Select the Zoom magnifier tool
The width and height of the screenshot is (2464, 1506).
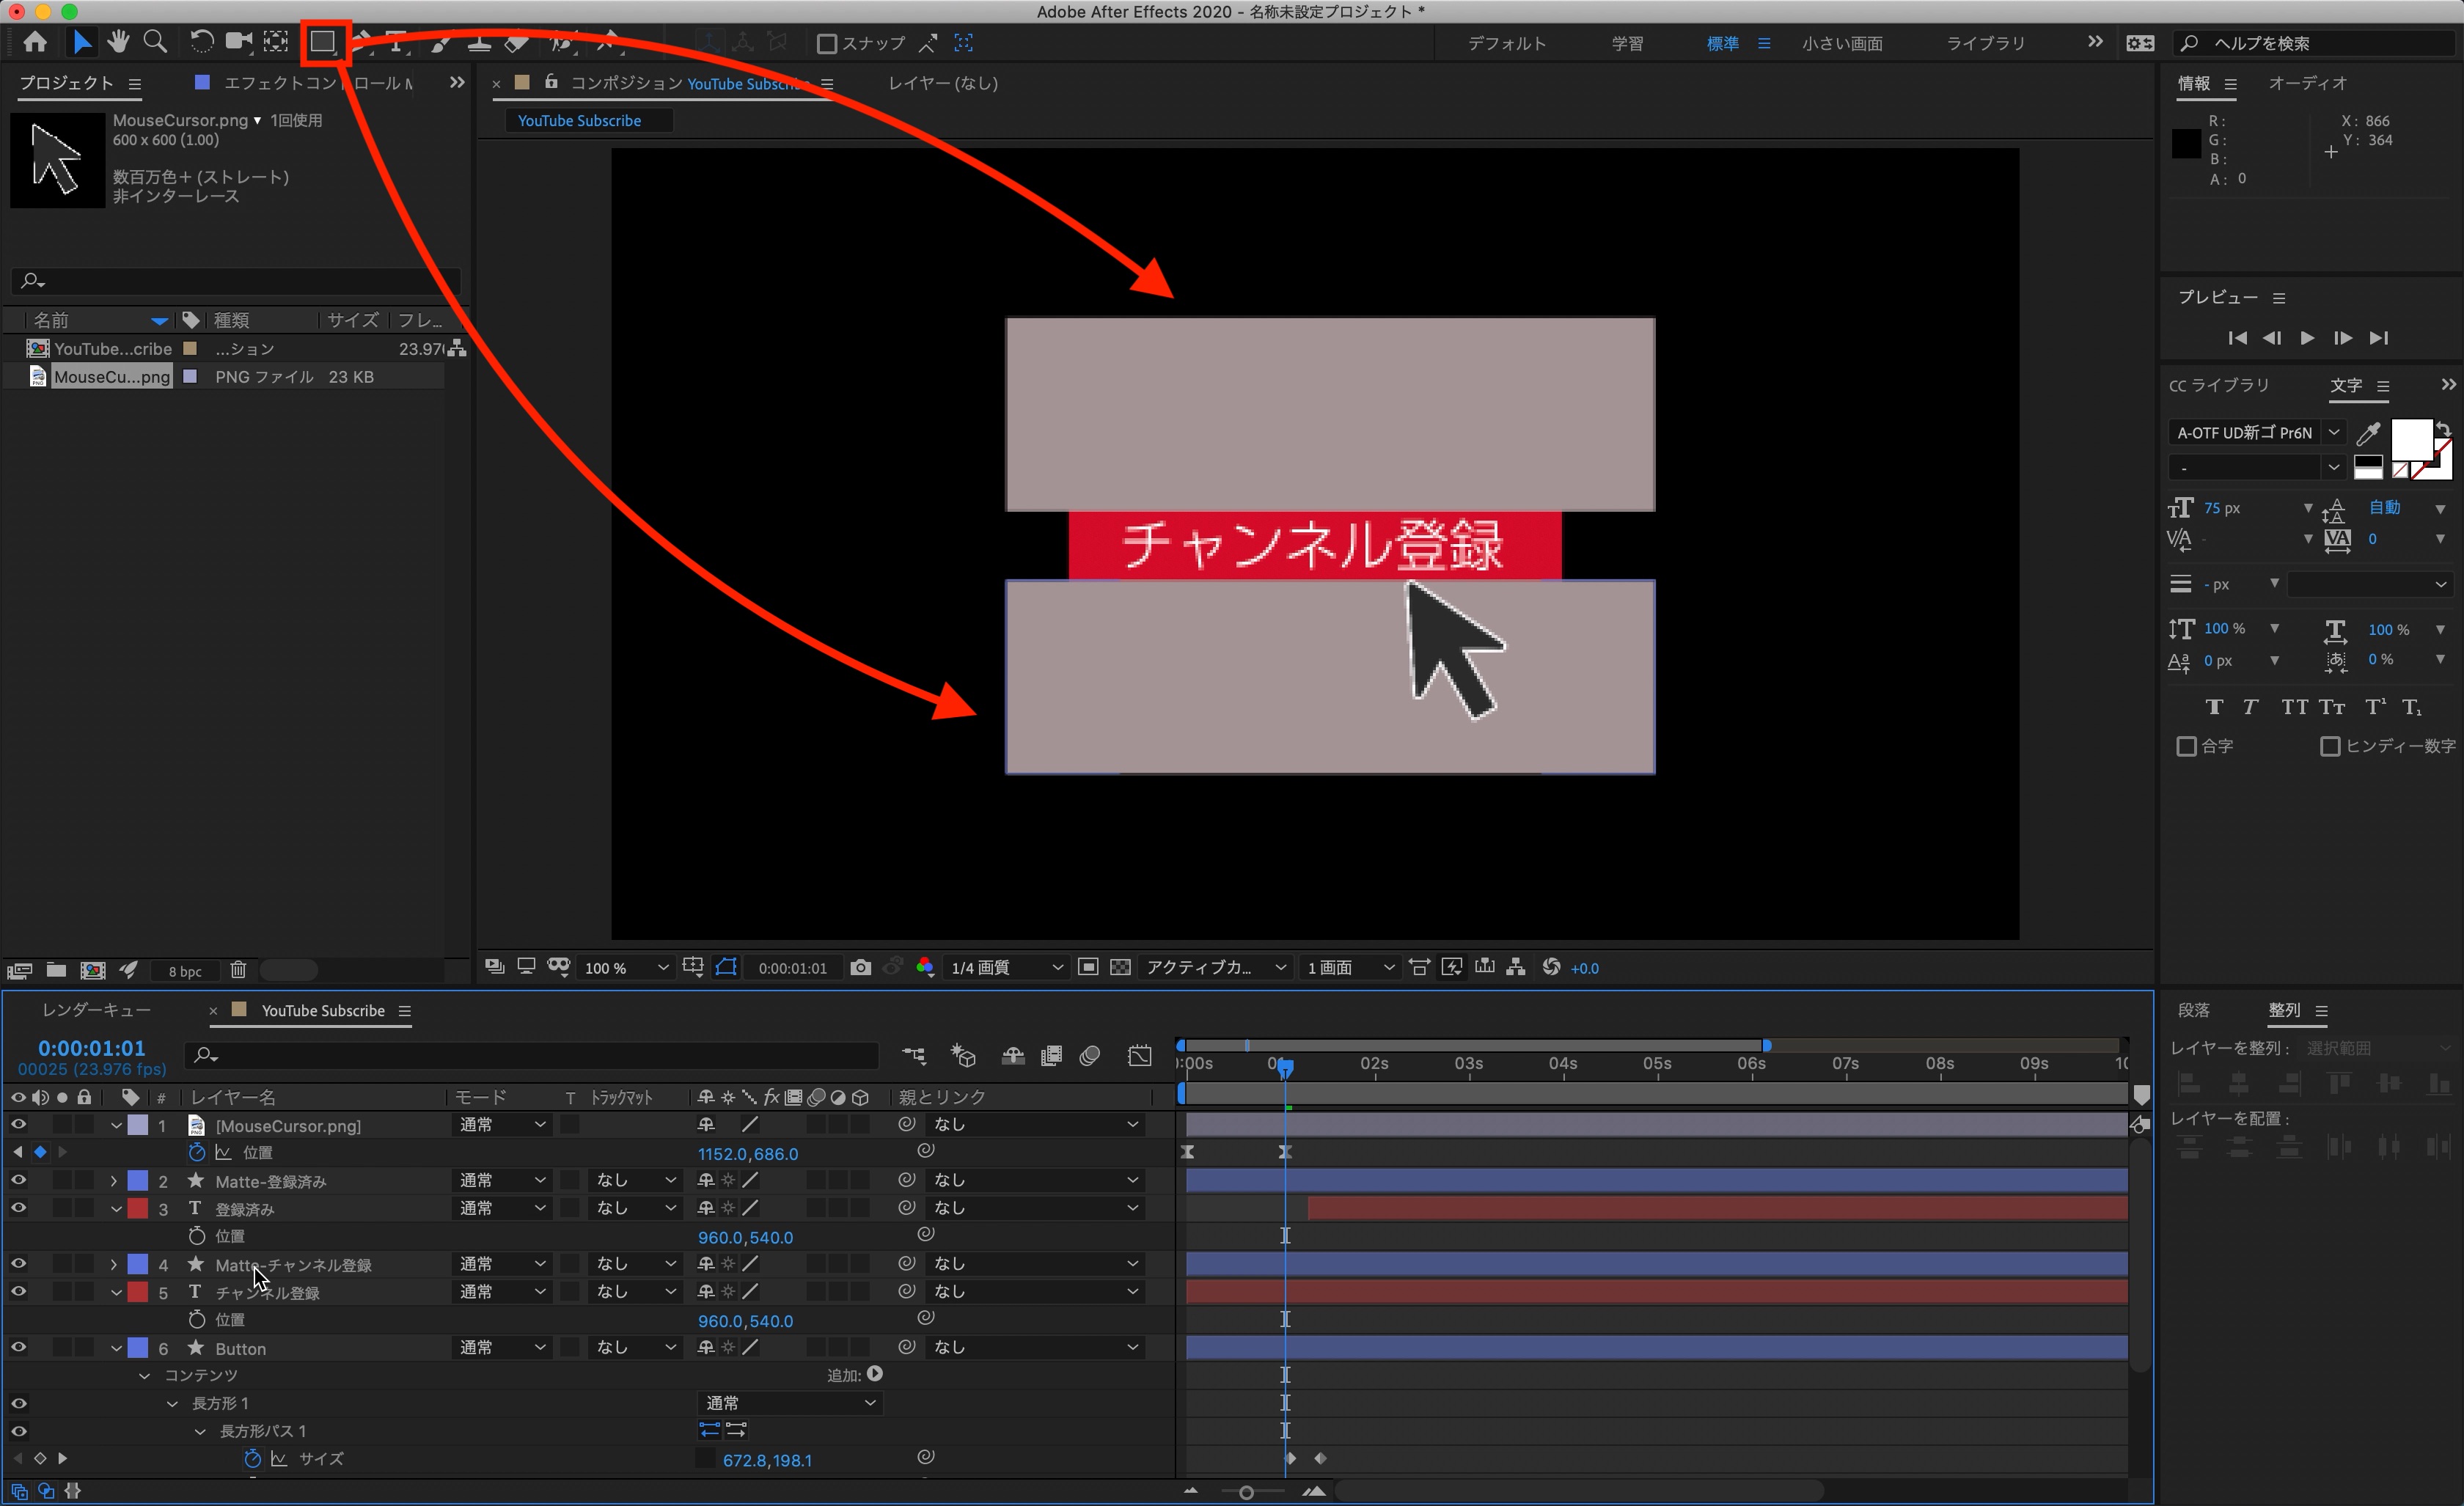(155, 42)
